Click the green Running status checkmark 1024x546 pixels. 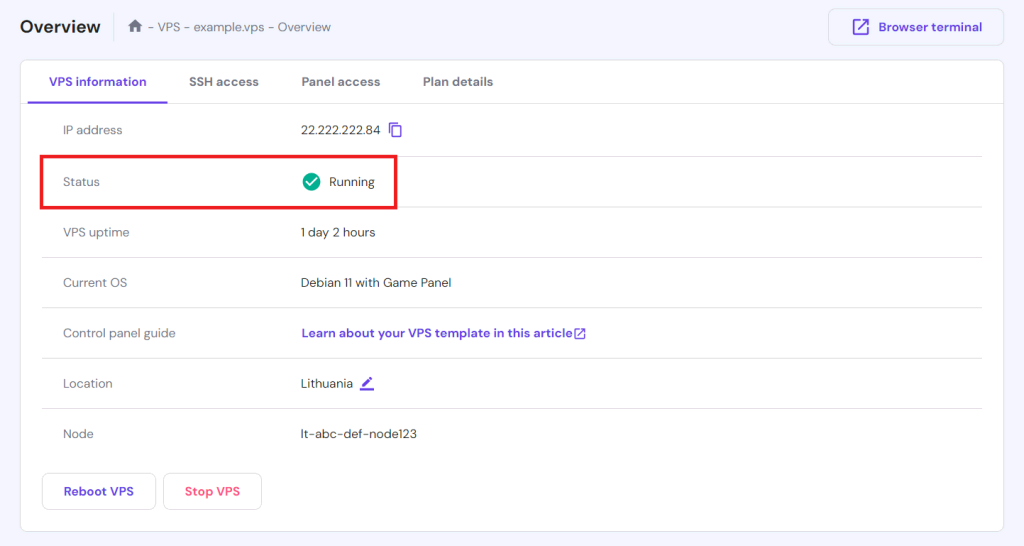[312, 182]
